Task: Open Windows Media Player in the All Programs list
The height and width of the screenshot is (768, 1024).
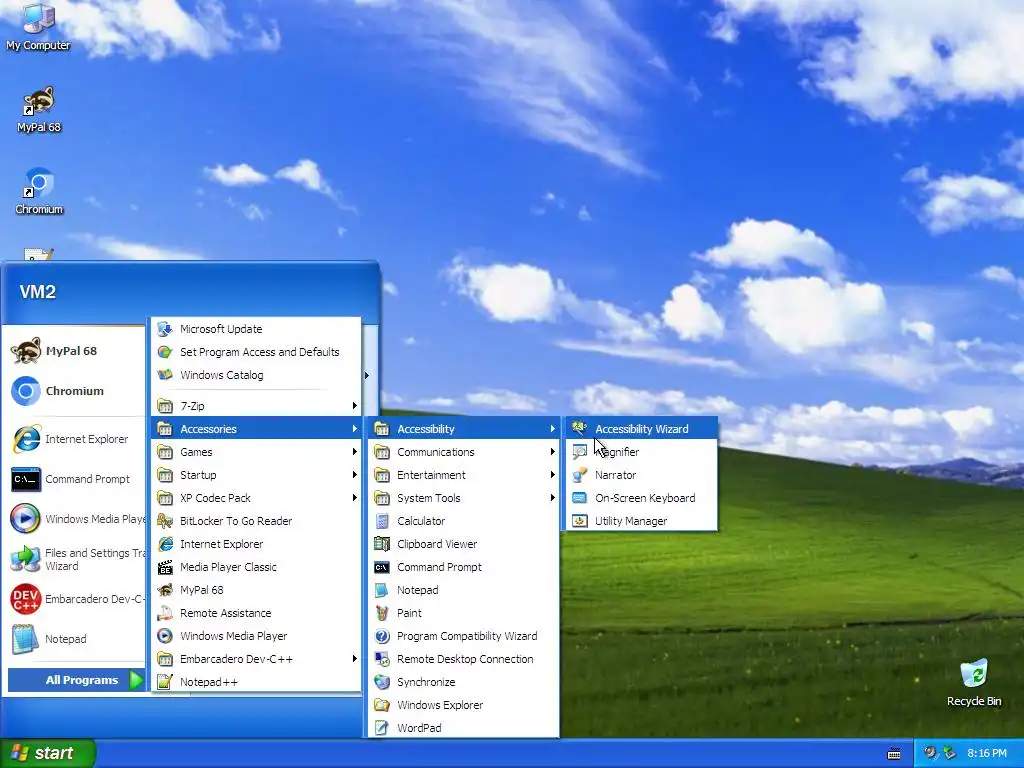Action: (256, 636)
